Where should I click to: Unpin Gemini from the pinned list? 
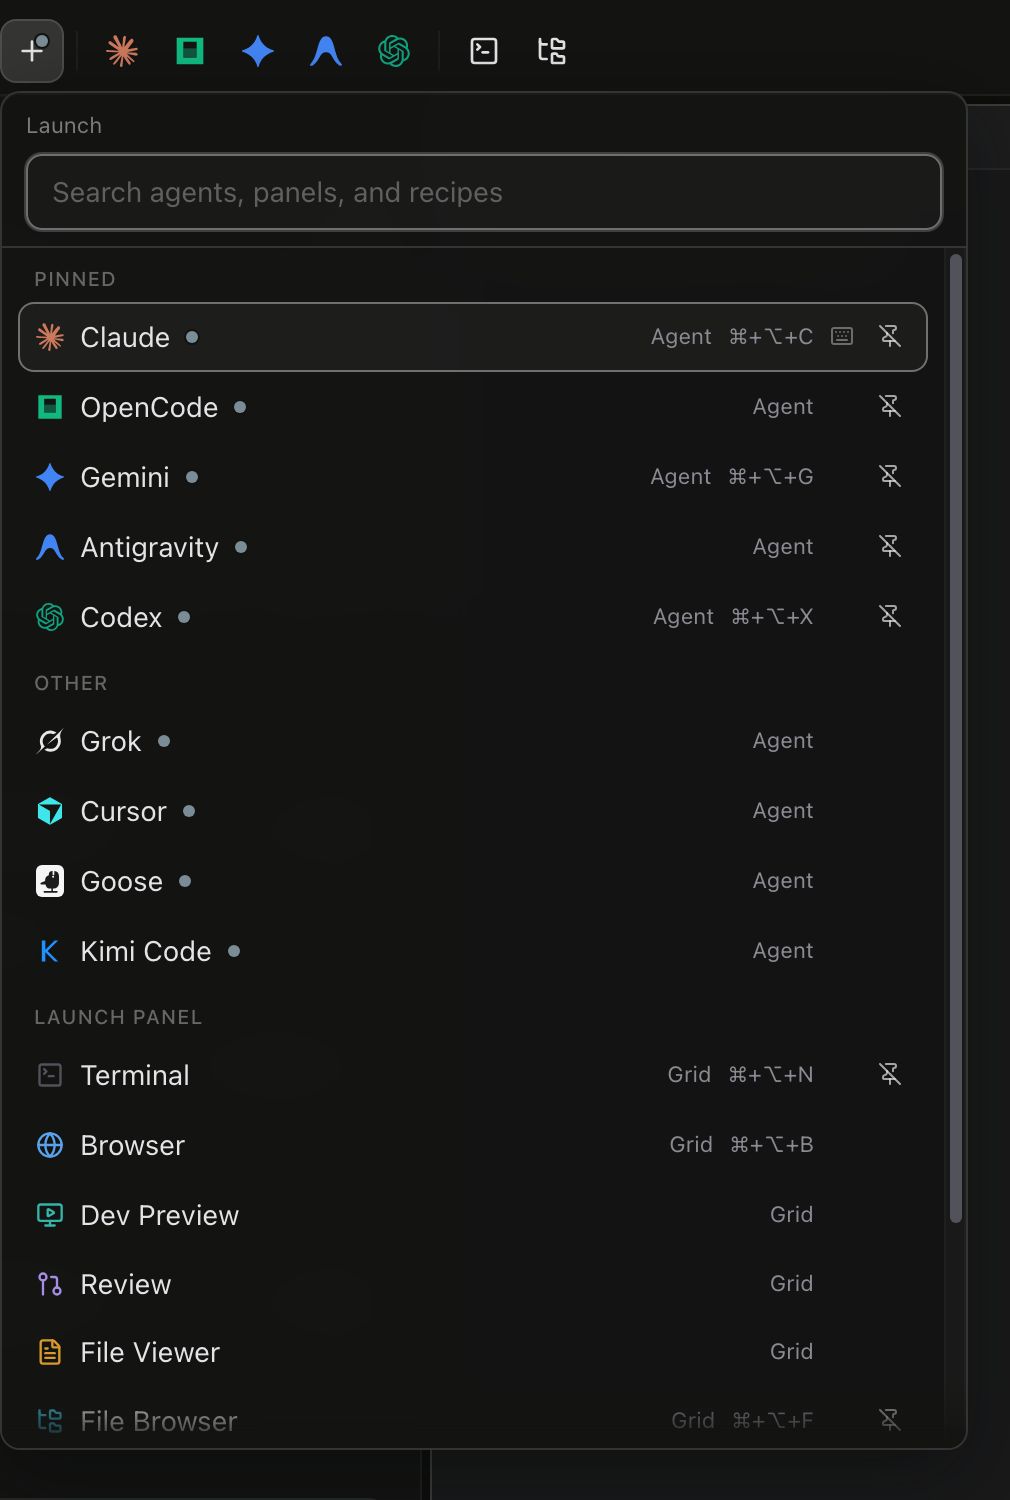[x=890, y=476]
